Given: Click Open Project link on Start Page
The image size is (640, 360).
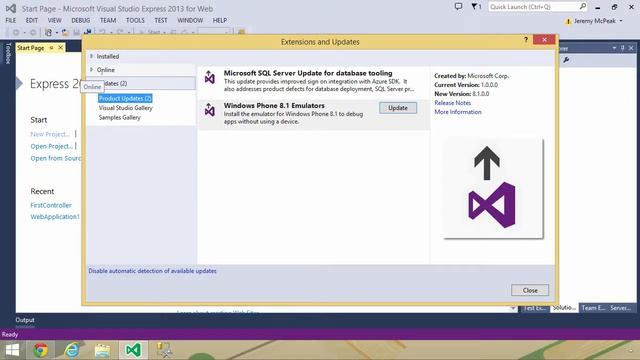Looking at the screenshot, I should (x=51, y=146).
